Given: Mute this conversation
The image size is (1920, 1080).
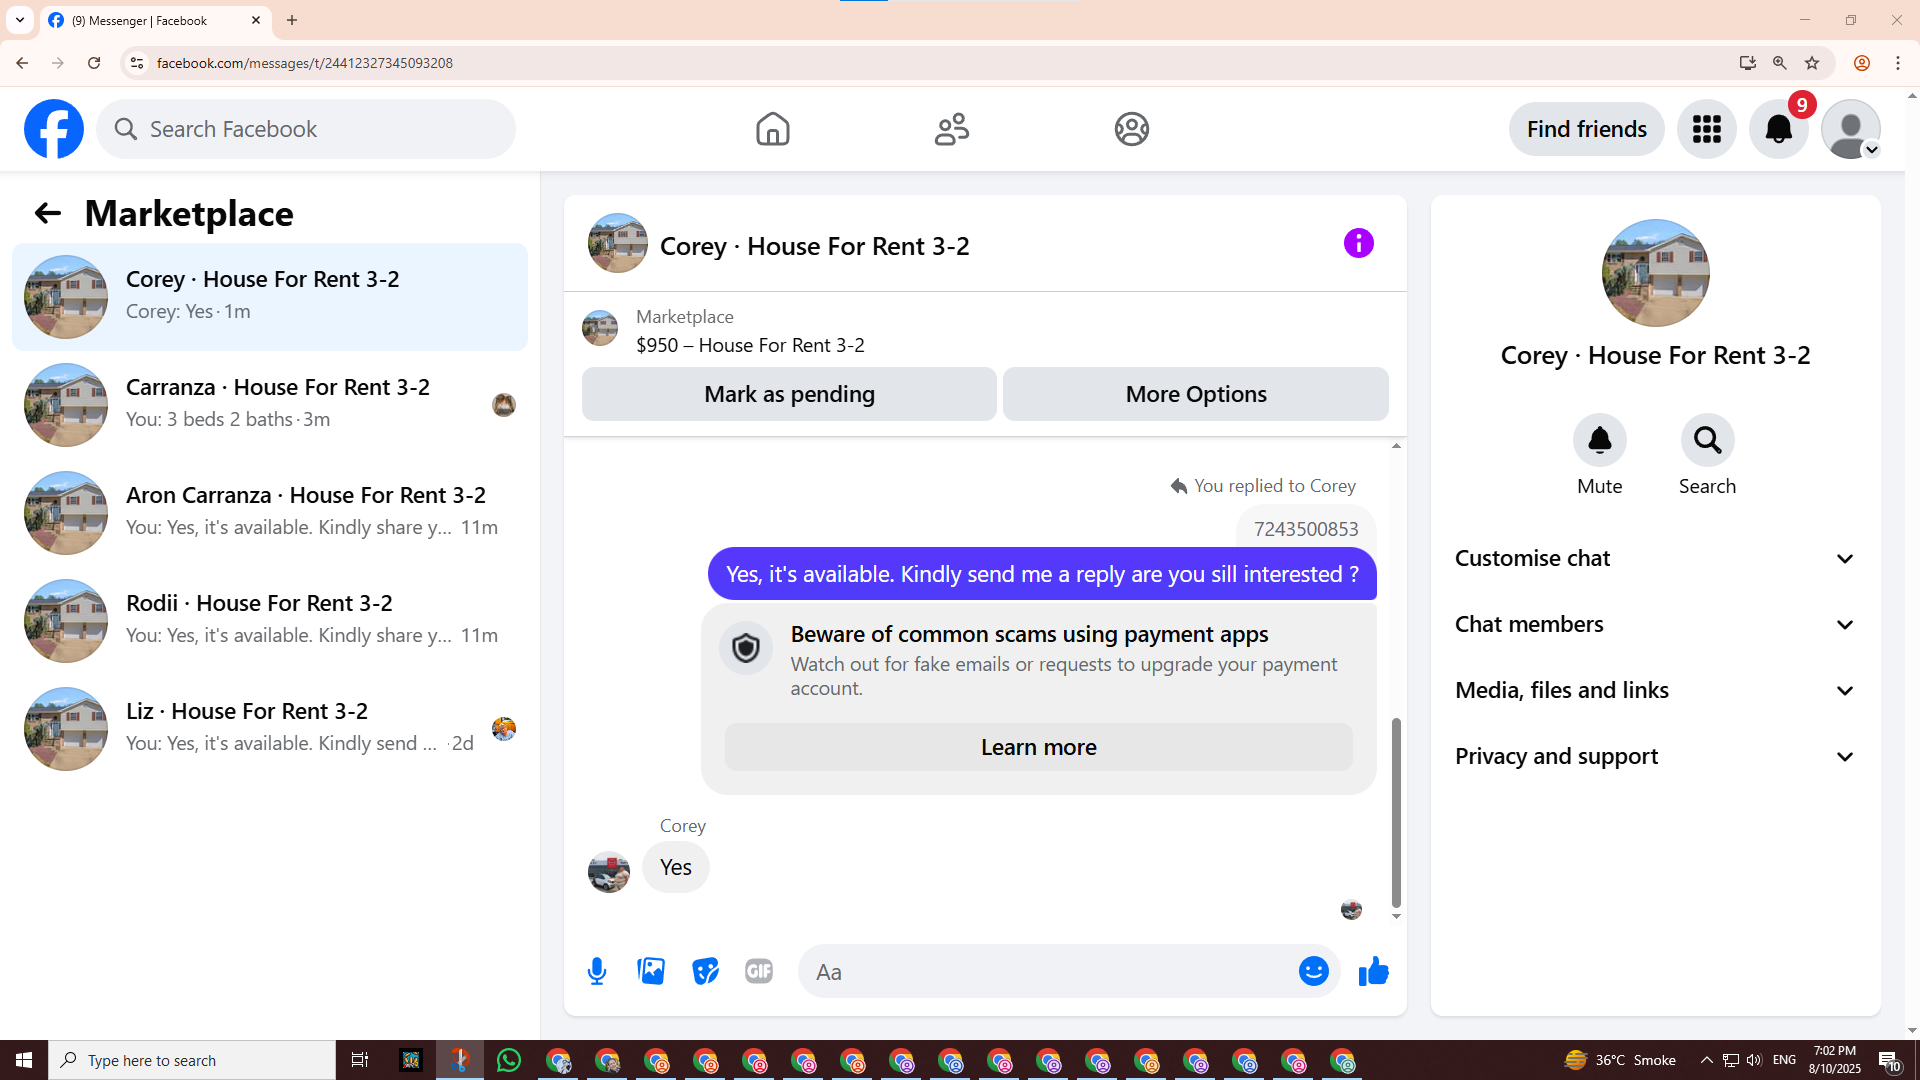Looking at the screenshot, I should (x=1599, y=440).
